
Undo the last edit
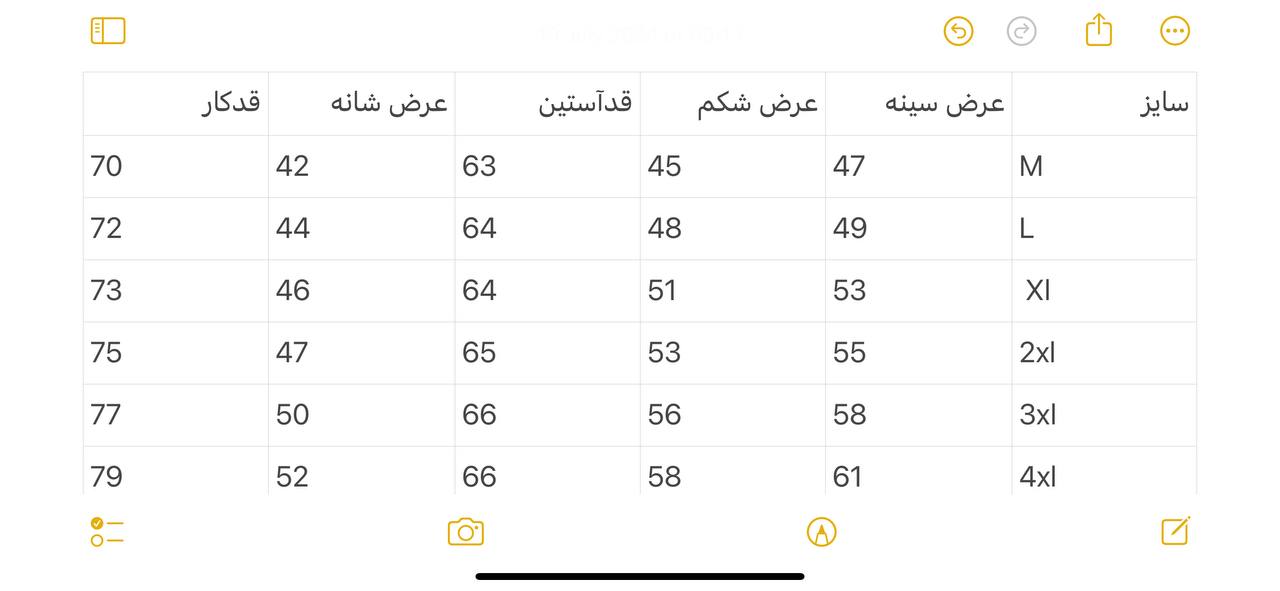958,31
